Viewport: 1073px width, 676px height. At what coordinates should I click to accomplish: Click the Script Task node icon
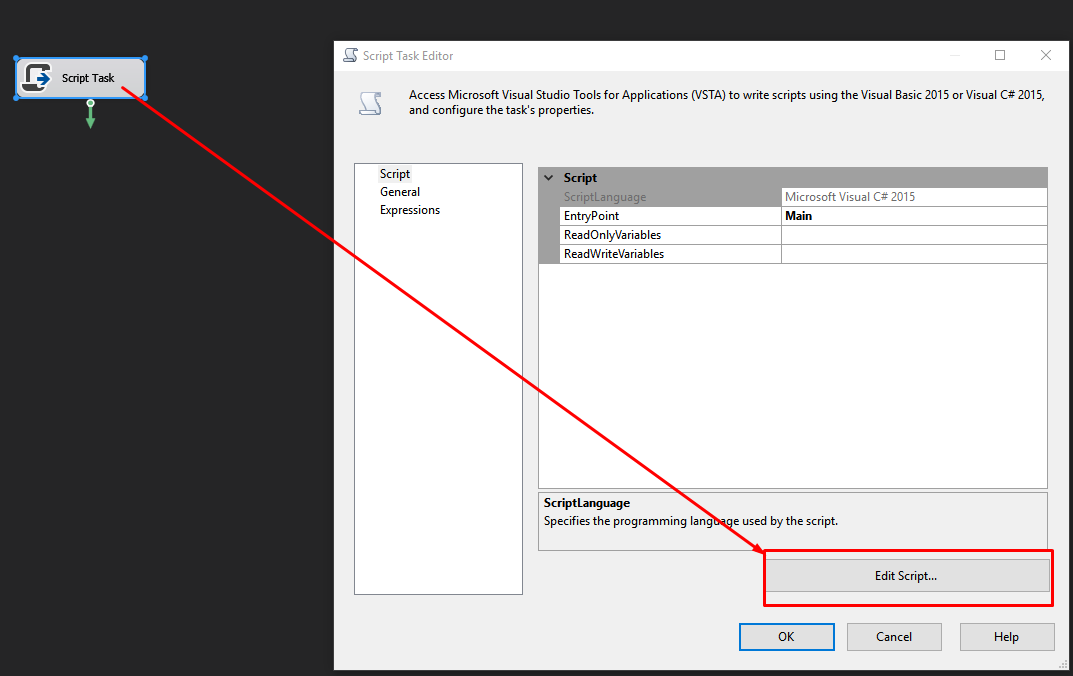pyautogui.click(x=37, y=78)
